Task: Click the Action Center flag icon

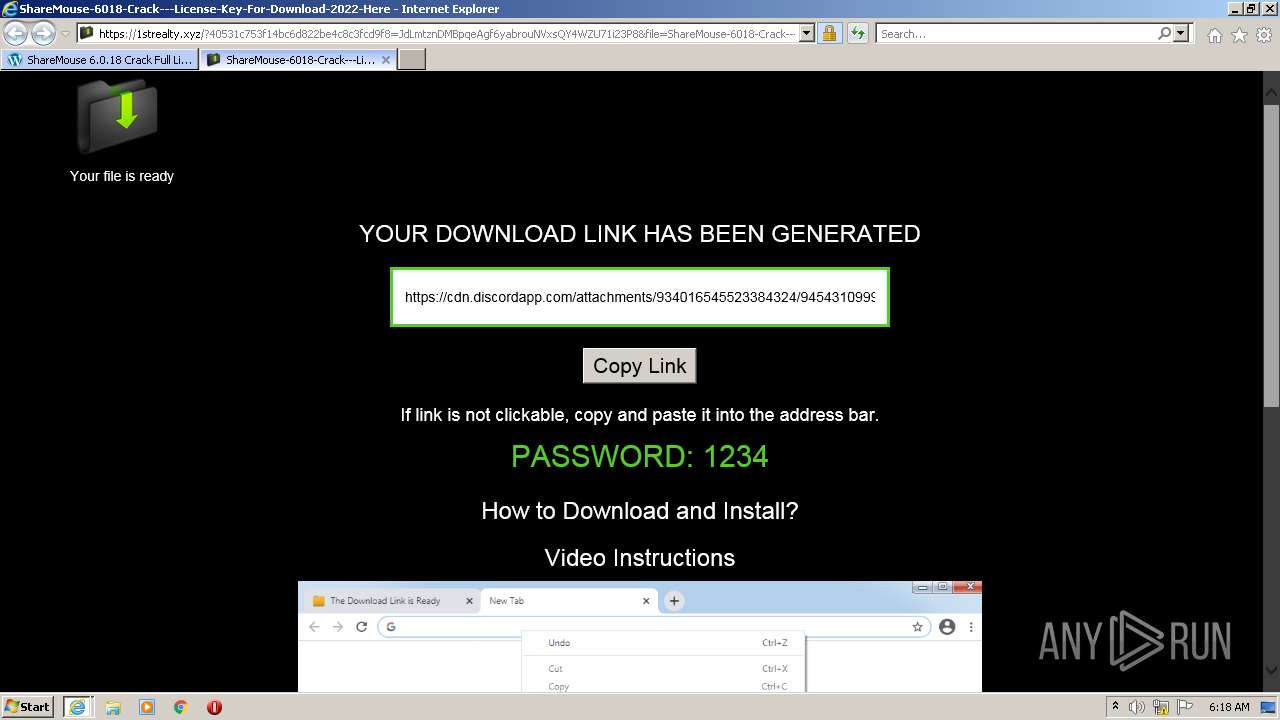Action: (1184, 707)
